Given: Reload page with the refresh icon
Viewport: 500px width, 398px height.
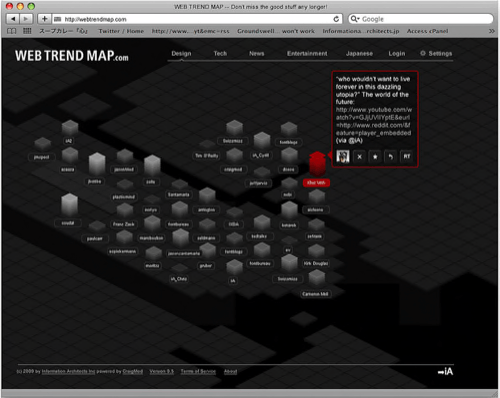Looking at the screenshot, I should click(x=336, y=19).
